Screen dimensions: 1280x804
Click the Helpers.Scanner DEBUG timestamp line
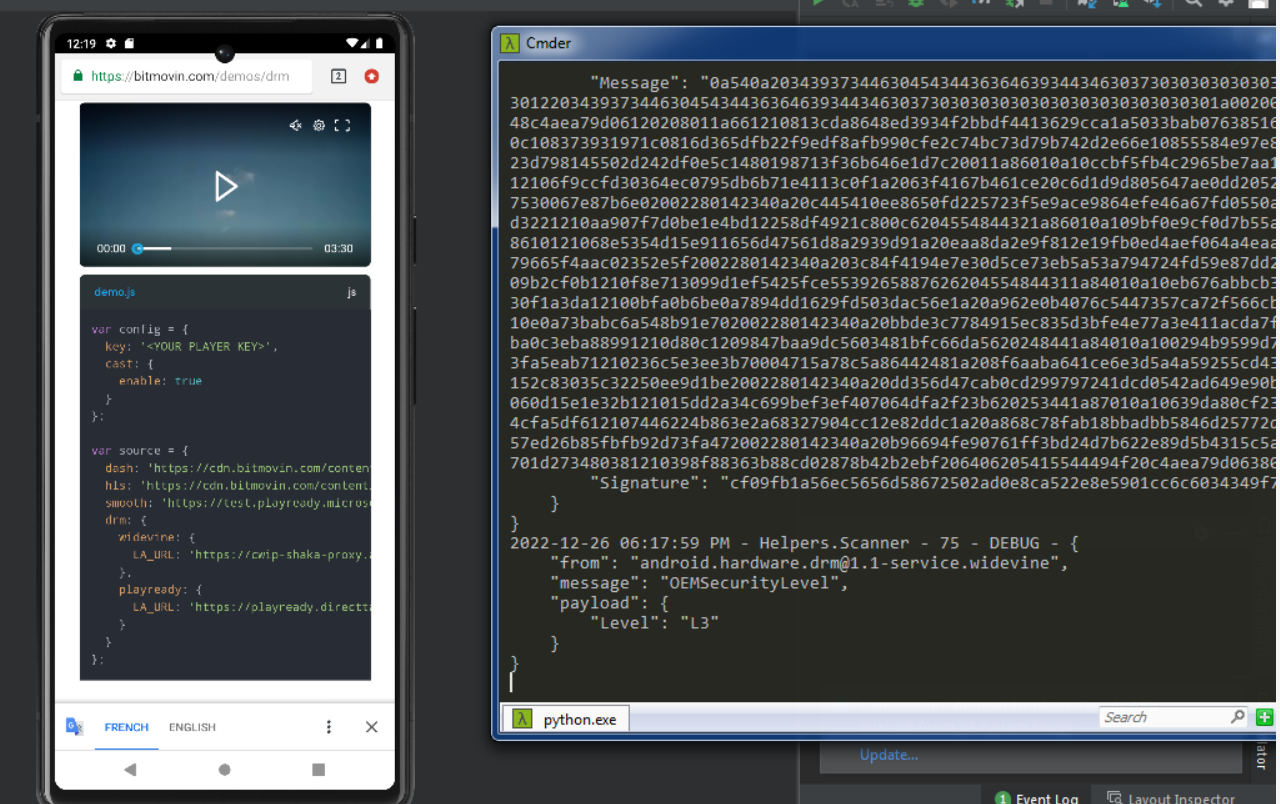click(794, 543)
